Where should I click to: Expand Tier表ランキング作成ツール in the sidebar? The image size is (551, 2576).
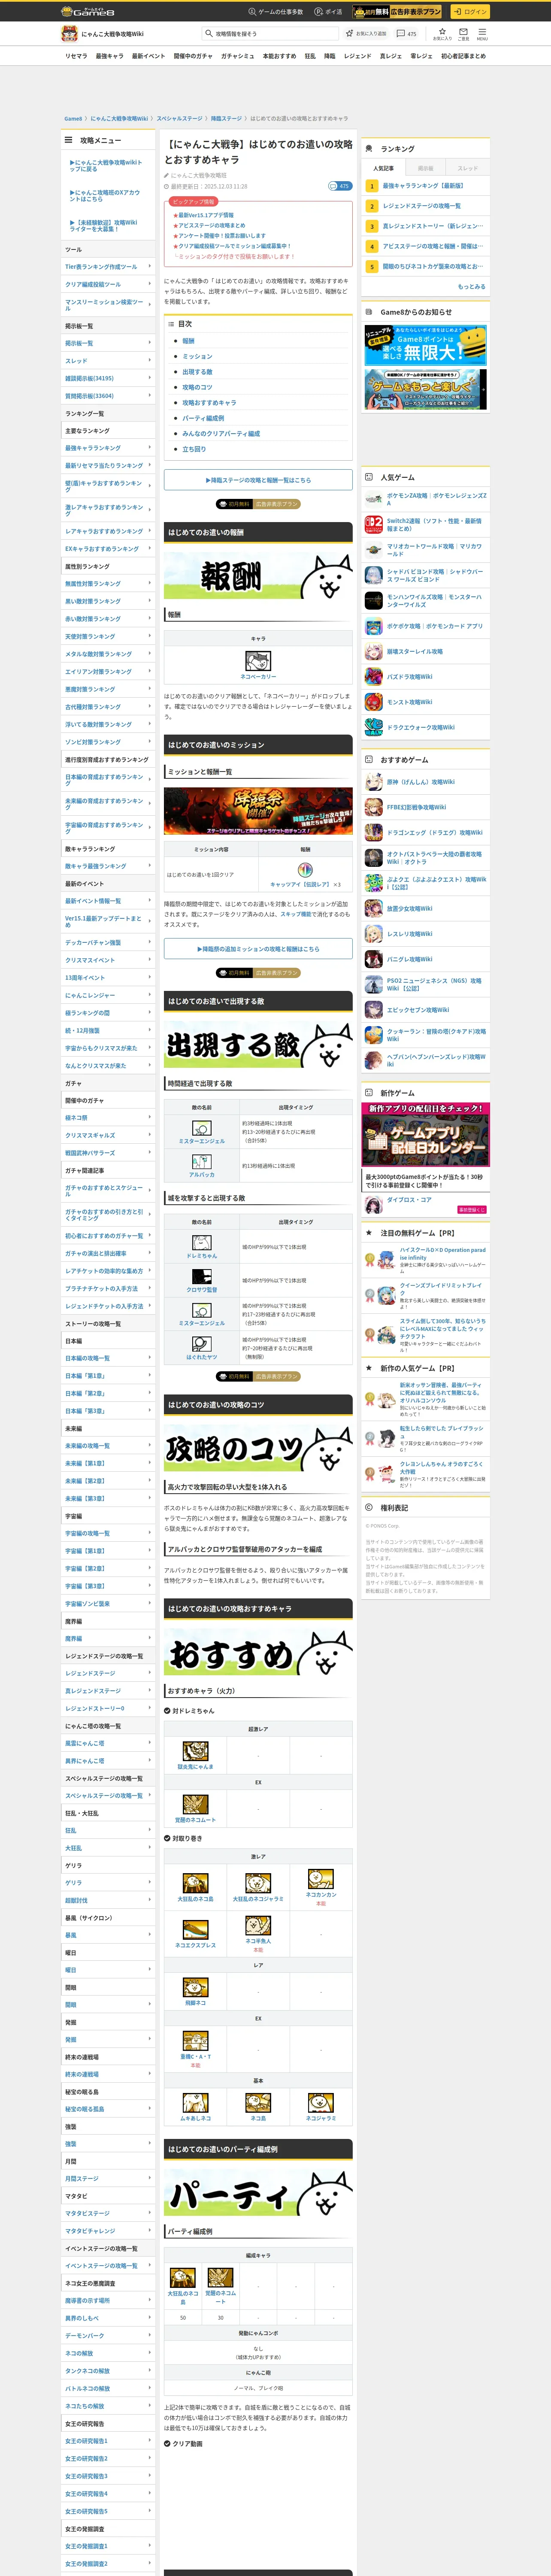(x=108, y=267)
